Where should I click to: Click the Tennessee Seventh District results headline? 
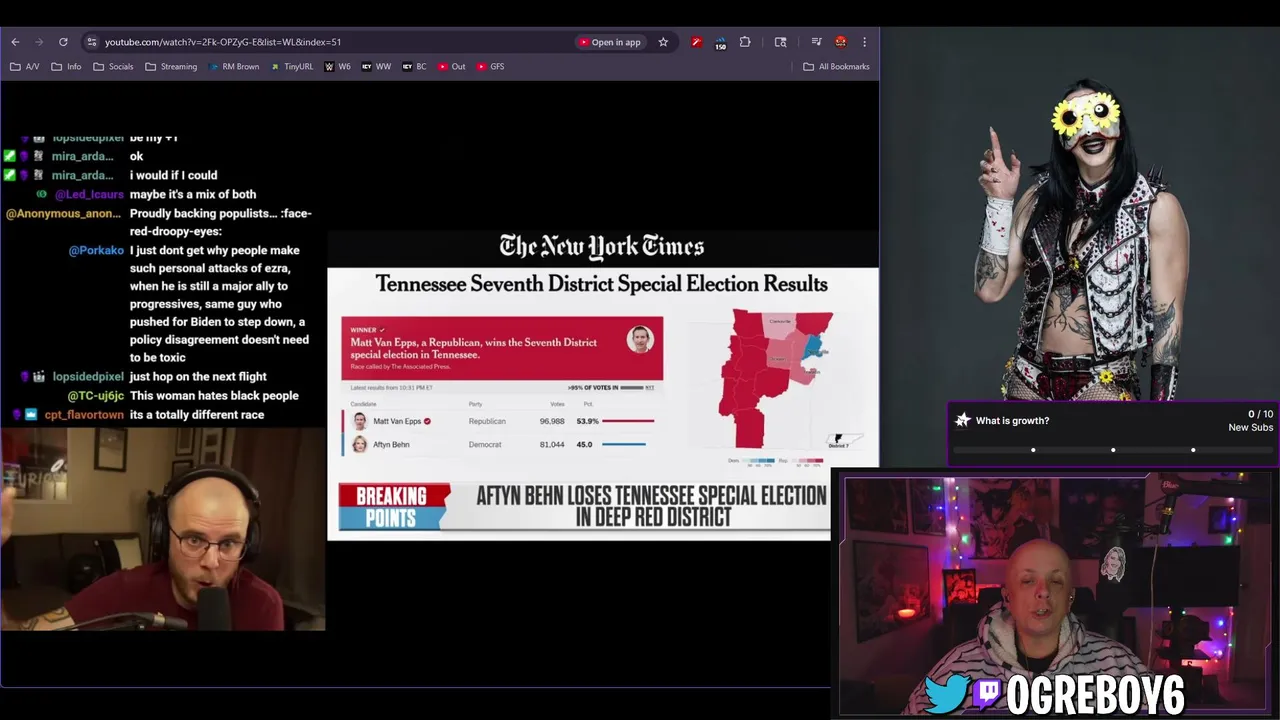click(x=602, y=284)
